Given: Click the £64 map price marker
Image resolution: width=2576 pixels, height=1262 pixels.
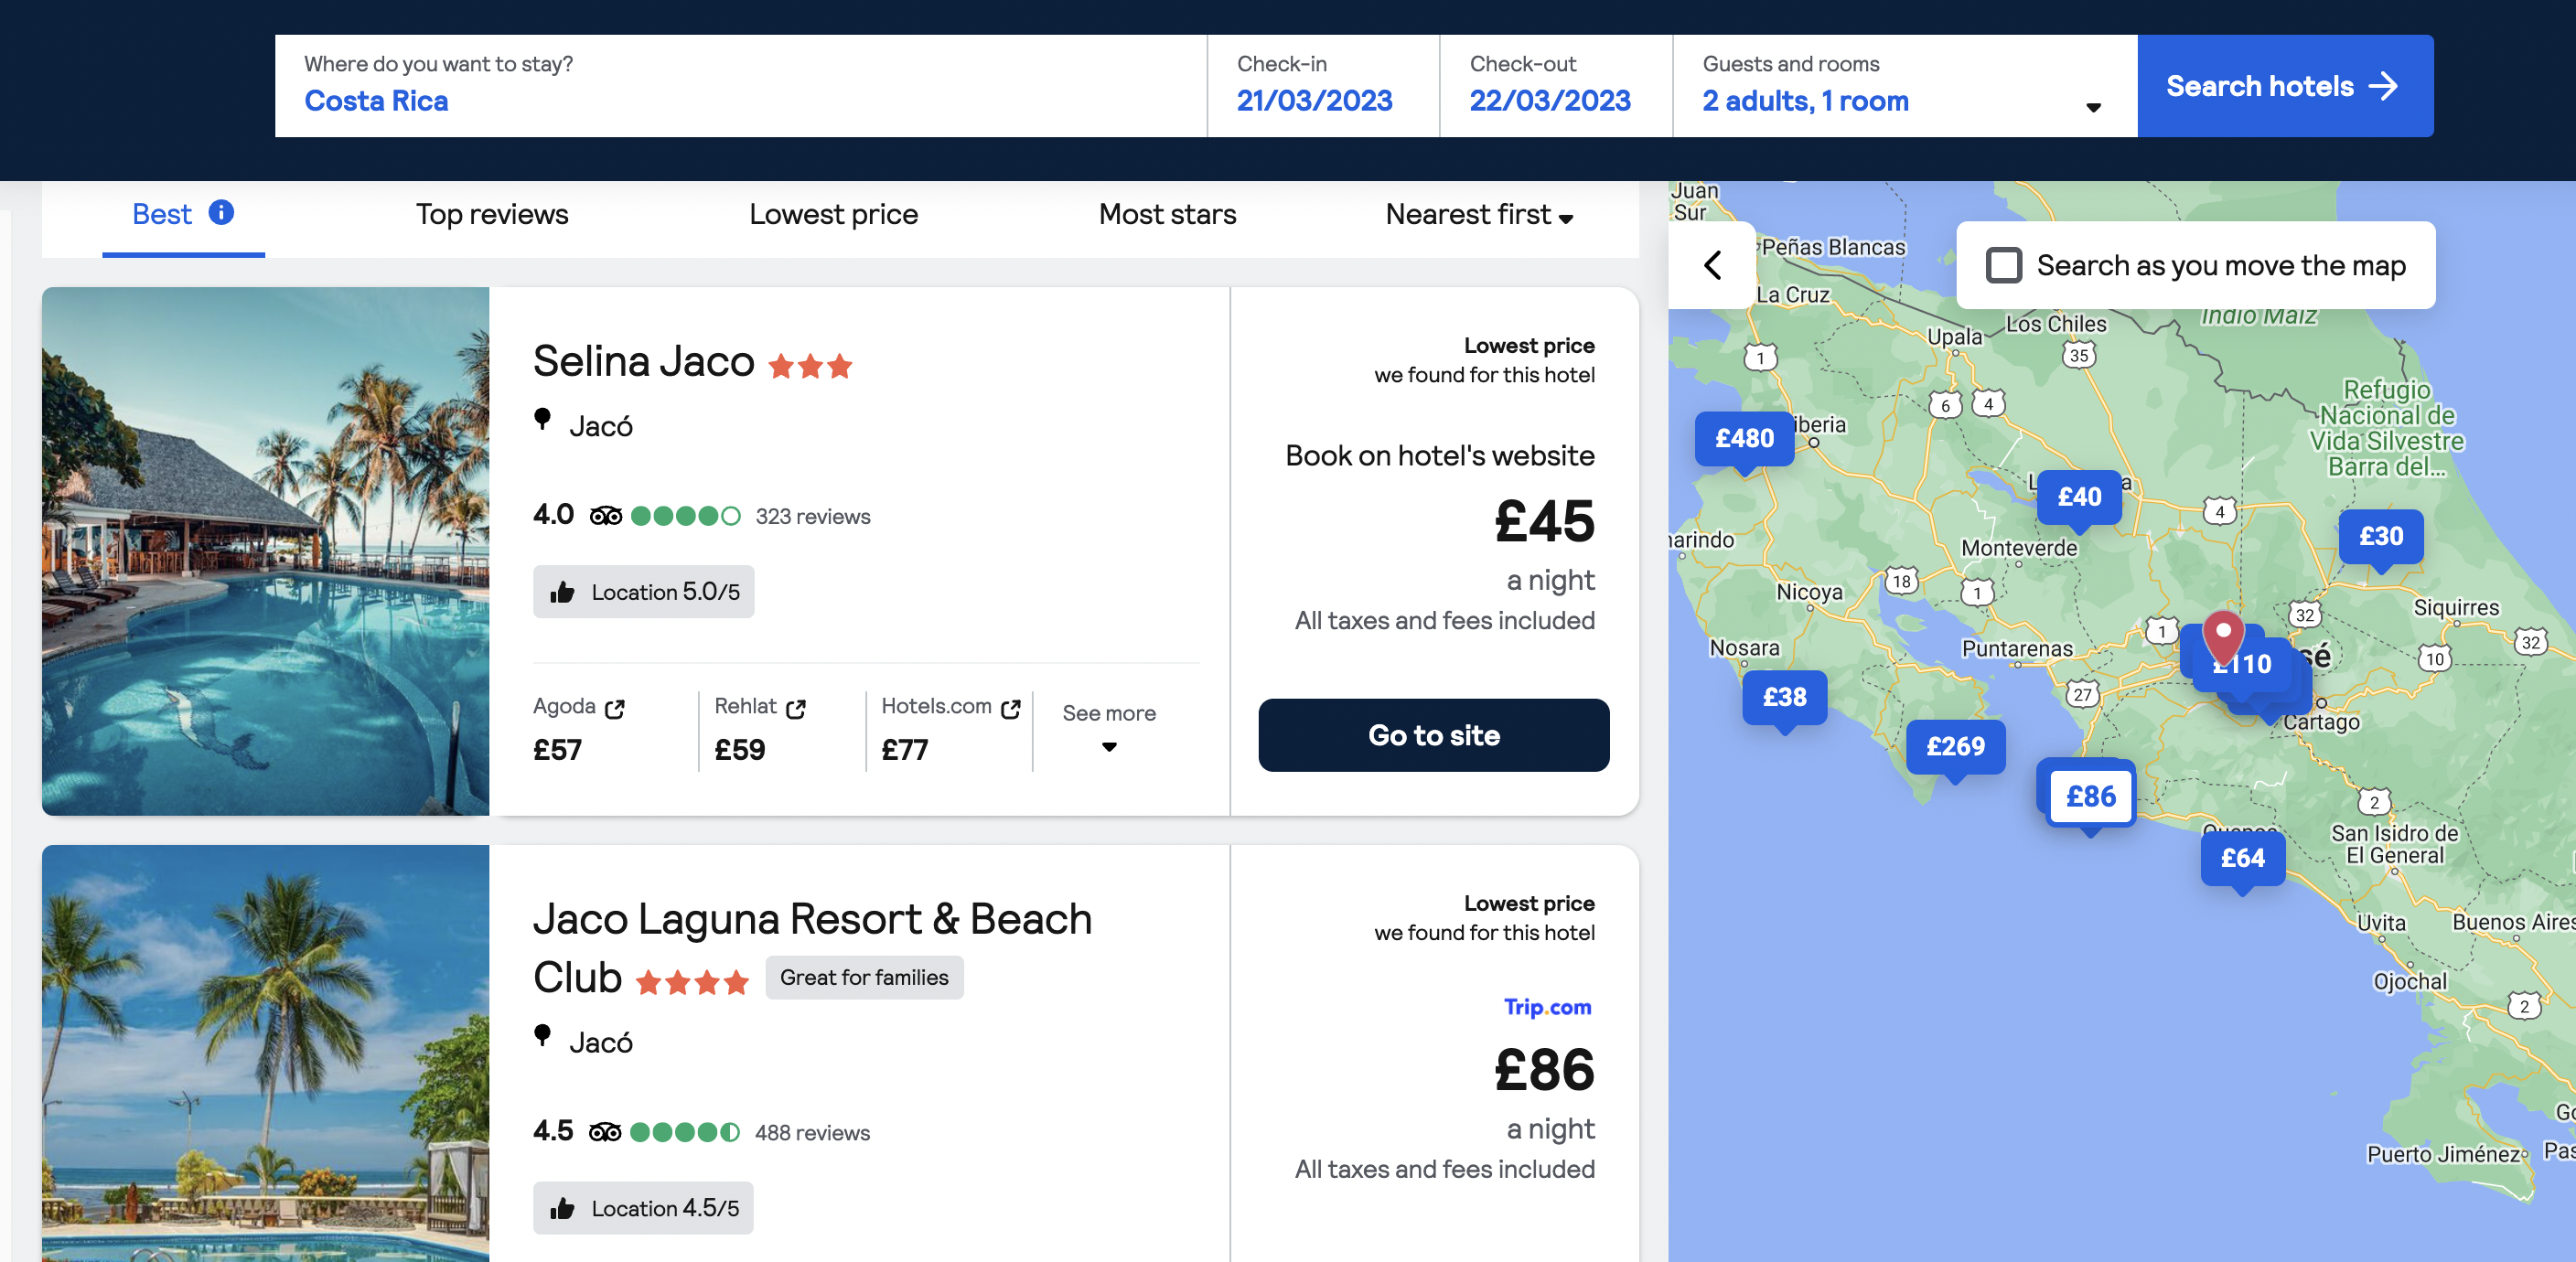Looking at the screenshot, I should [x=2243, y=858].
